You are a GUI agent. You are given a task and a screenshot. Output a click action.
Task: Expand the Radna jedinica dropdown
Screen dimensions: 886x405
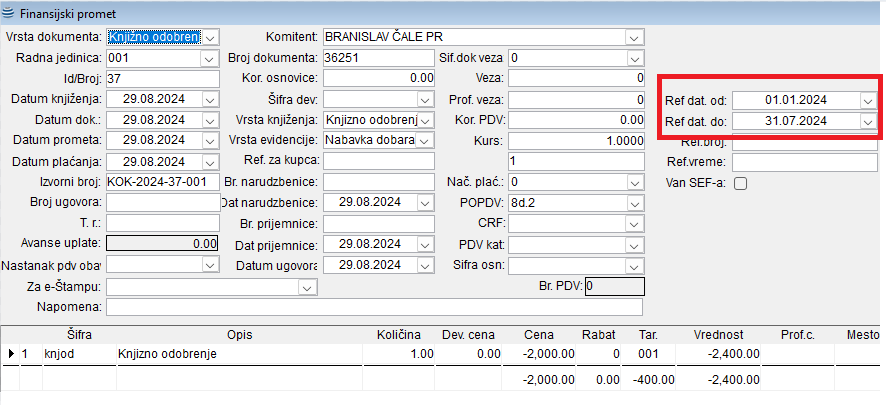click(210, 58)
